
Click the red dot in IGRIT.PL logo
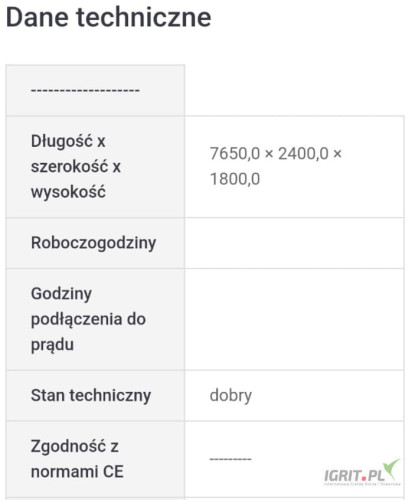coord(364,479)
